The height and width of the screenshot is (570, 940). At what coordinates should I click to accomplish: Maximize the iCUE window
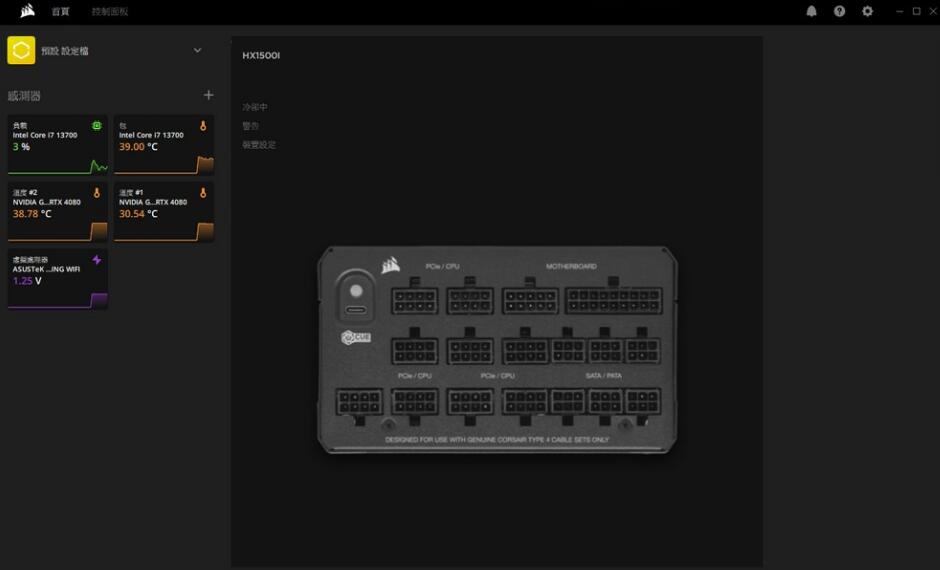[916, 11]
